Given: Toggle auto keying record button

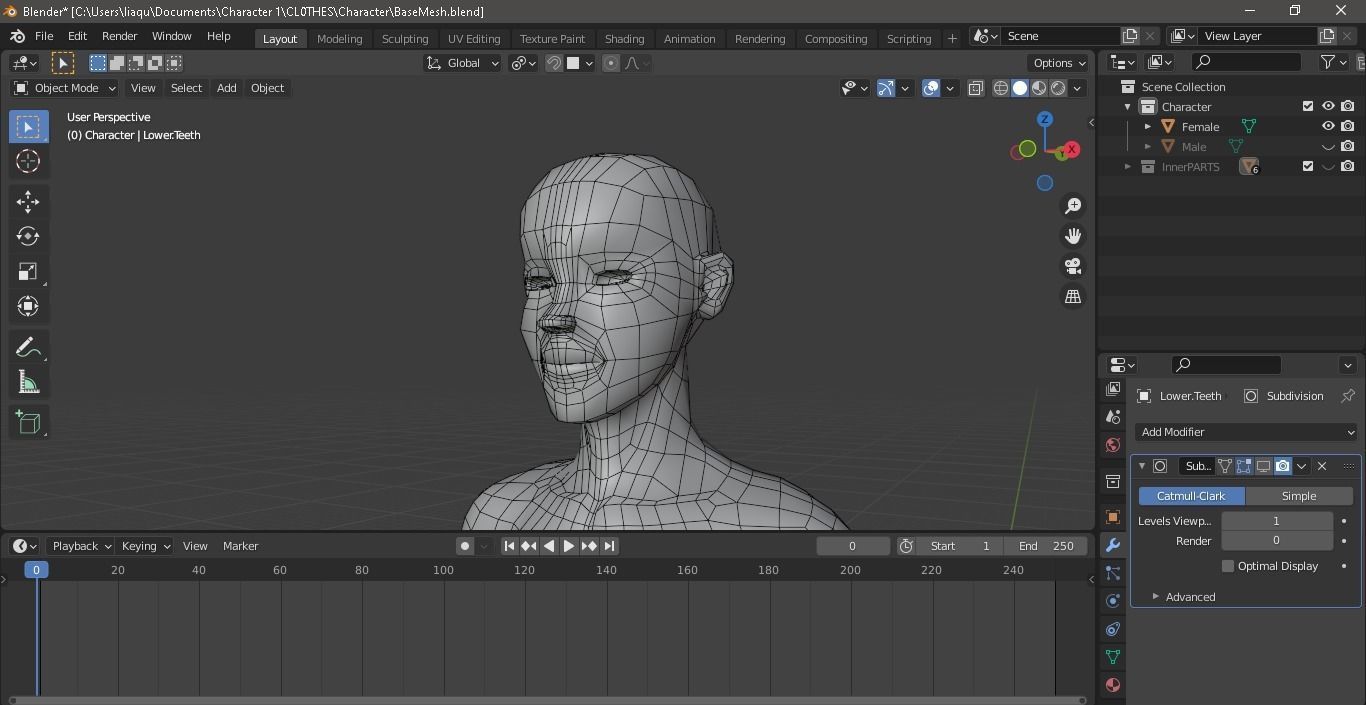Looking at the screenshot, I should 465,546.
